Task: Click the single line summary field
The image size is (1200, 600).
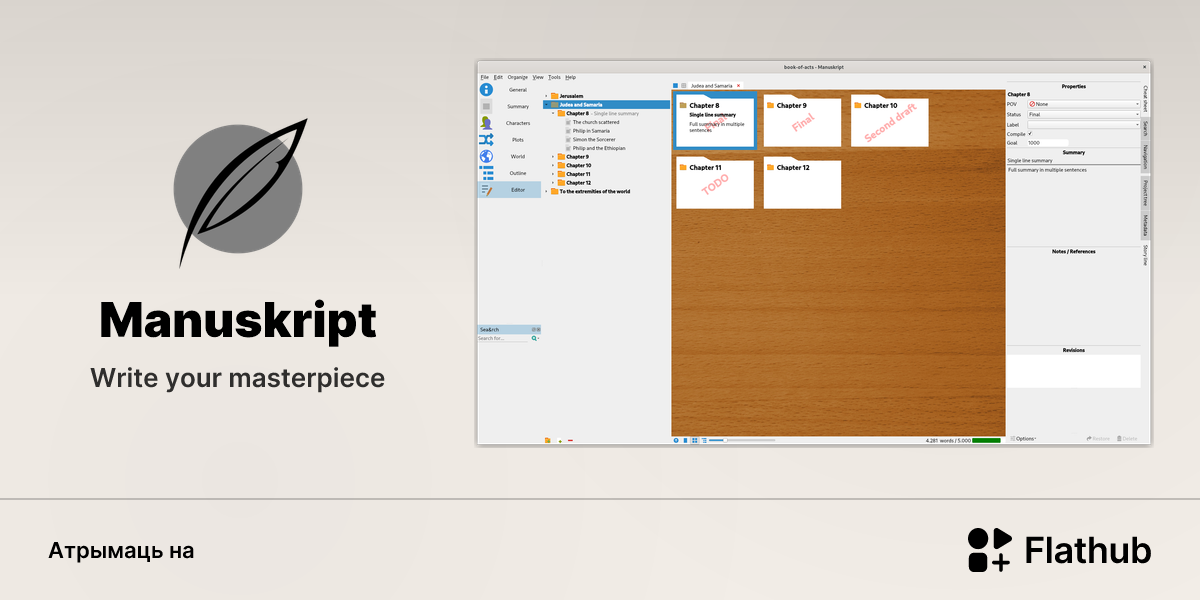Action: (1073, 160)
